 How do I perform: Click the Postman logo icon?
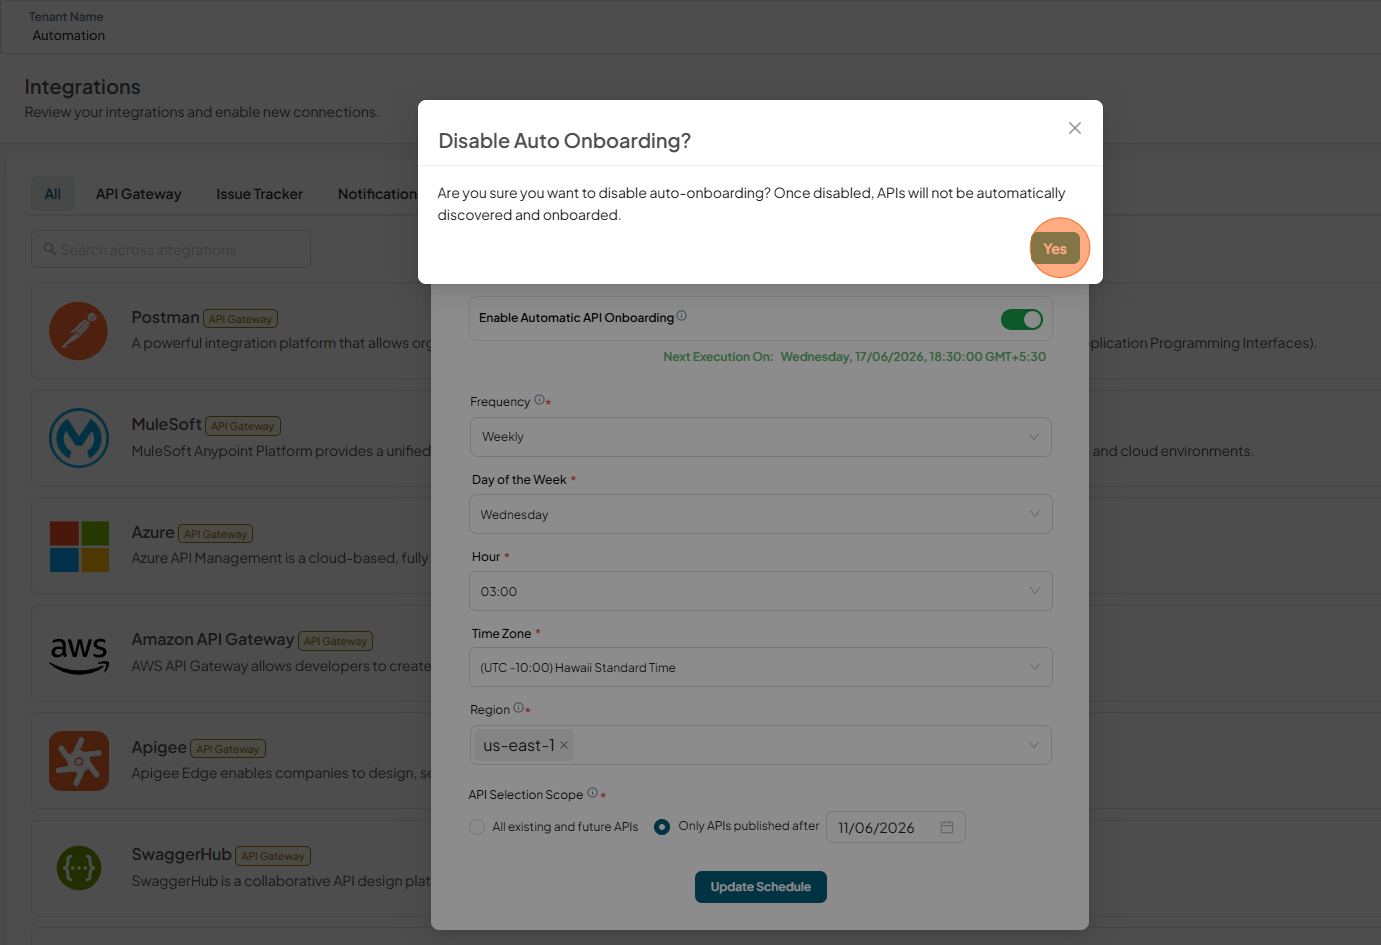79,331
